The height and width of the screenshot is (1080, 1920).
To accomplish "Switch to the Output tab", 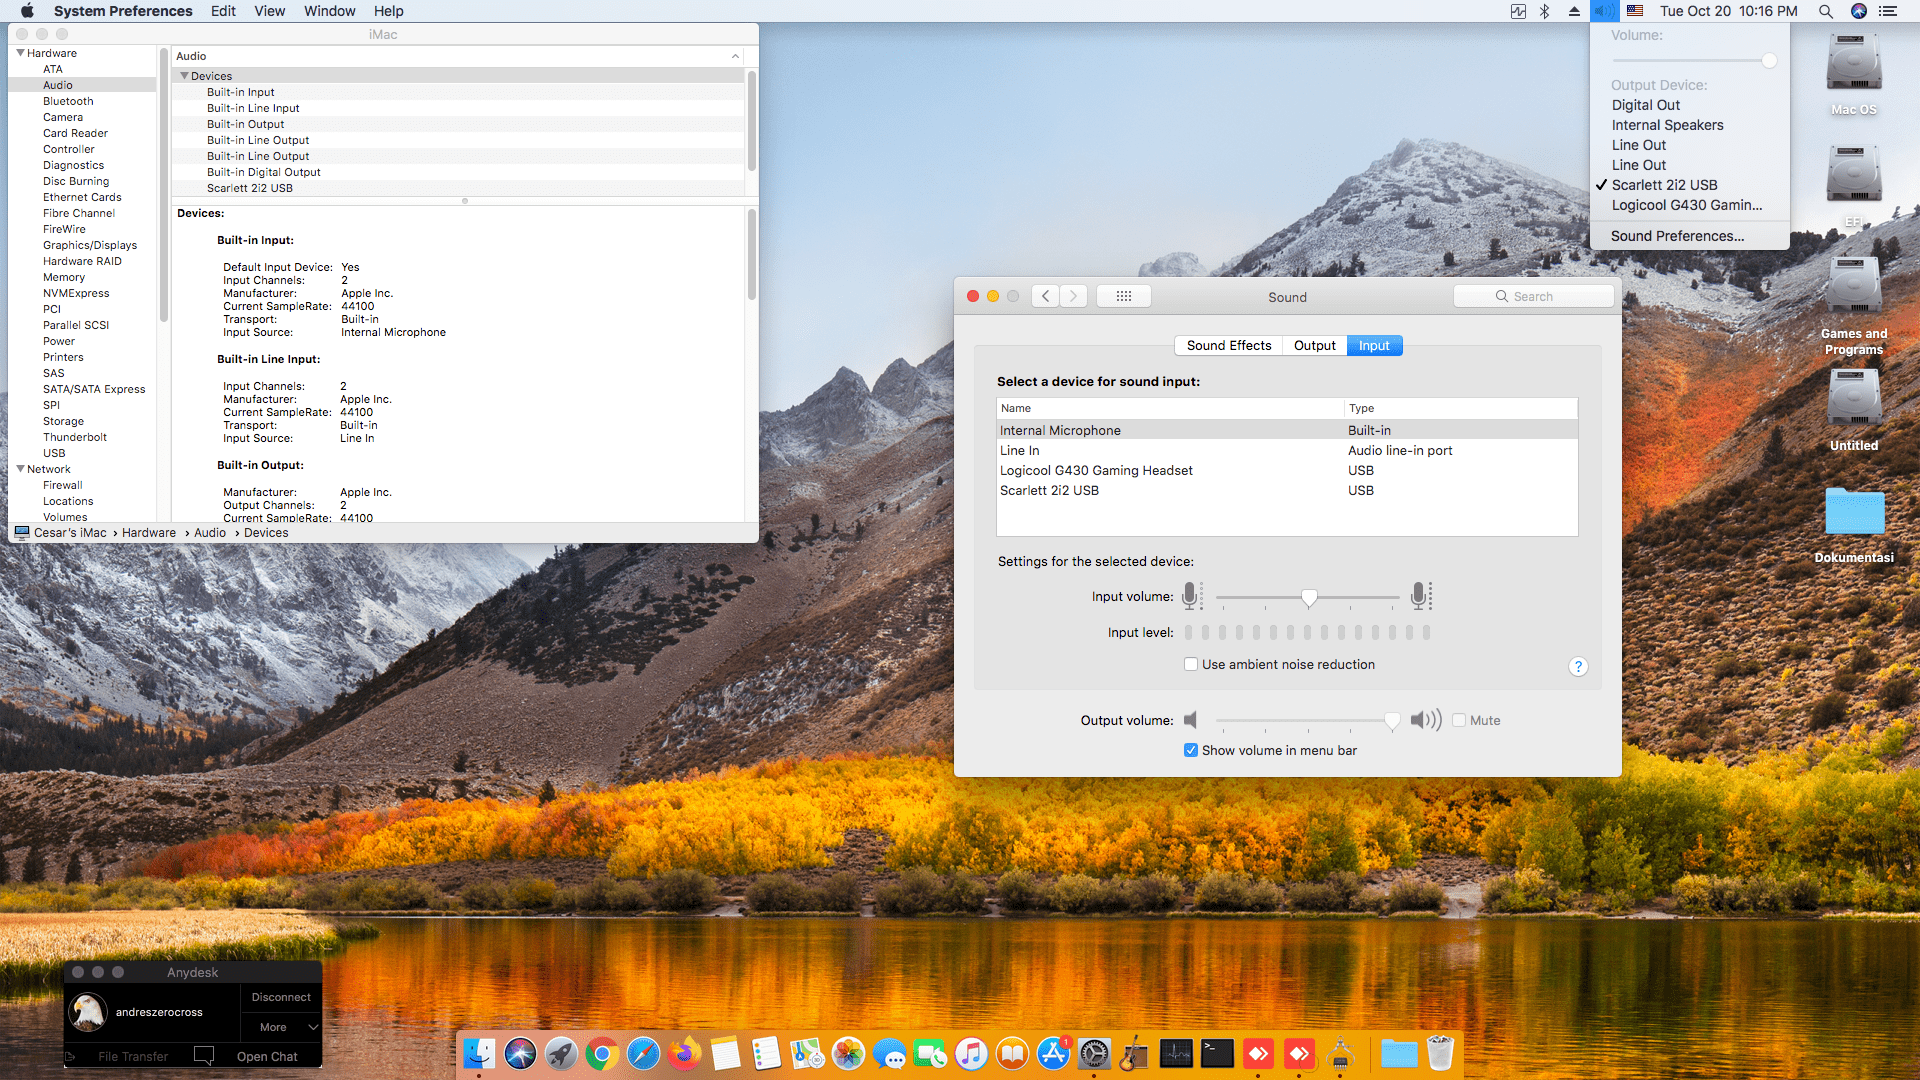I will 1315,345.
